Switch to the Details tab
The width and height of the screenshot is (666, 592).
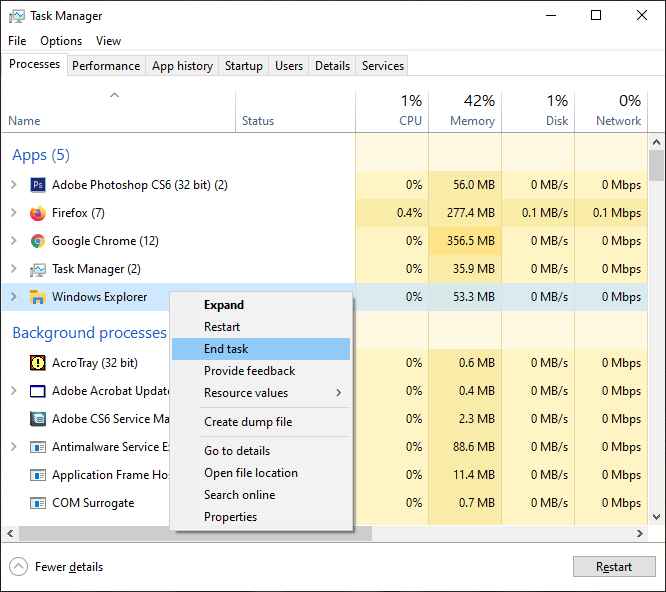333,66
